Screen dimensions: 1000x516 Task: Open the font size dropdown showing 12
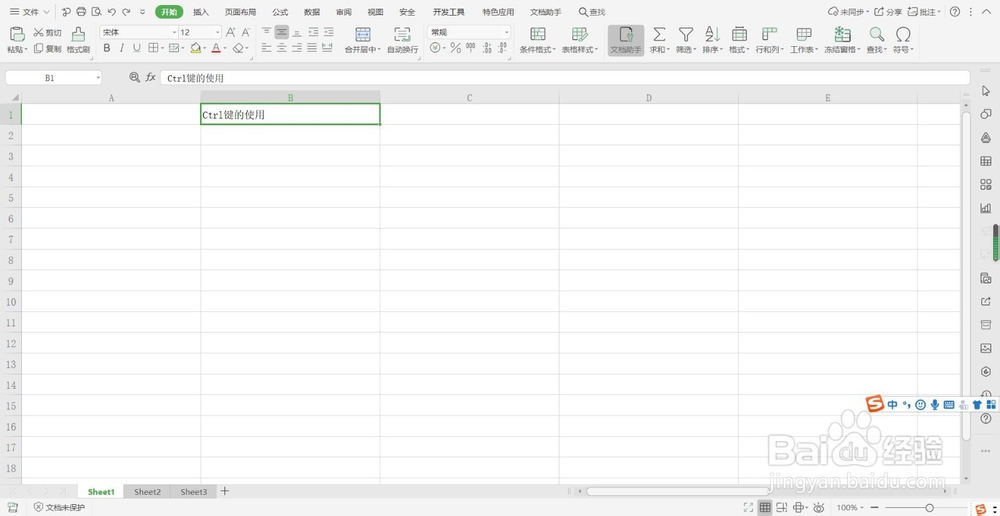(x=217, y=33)
